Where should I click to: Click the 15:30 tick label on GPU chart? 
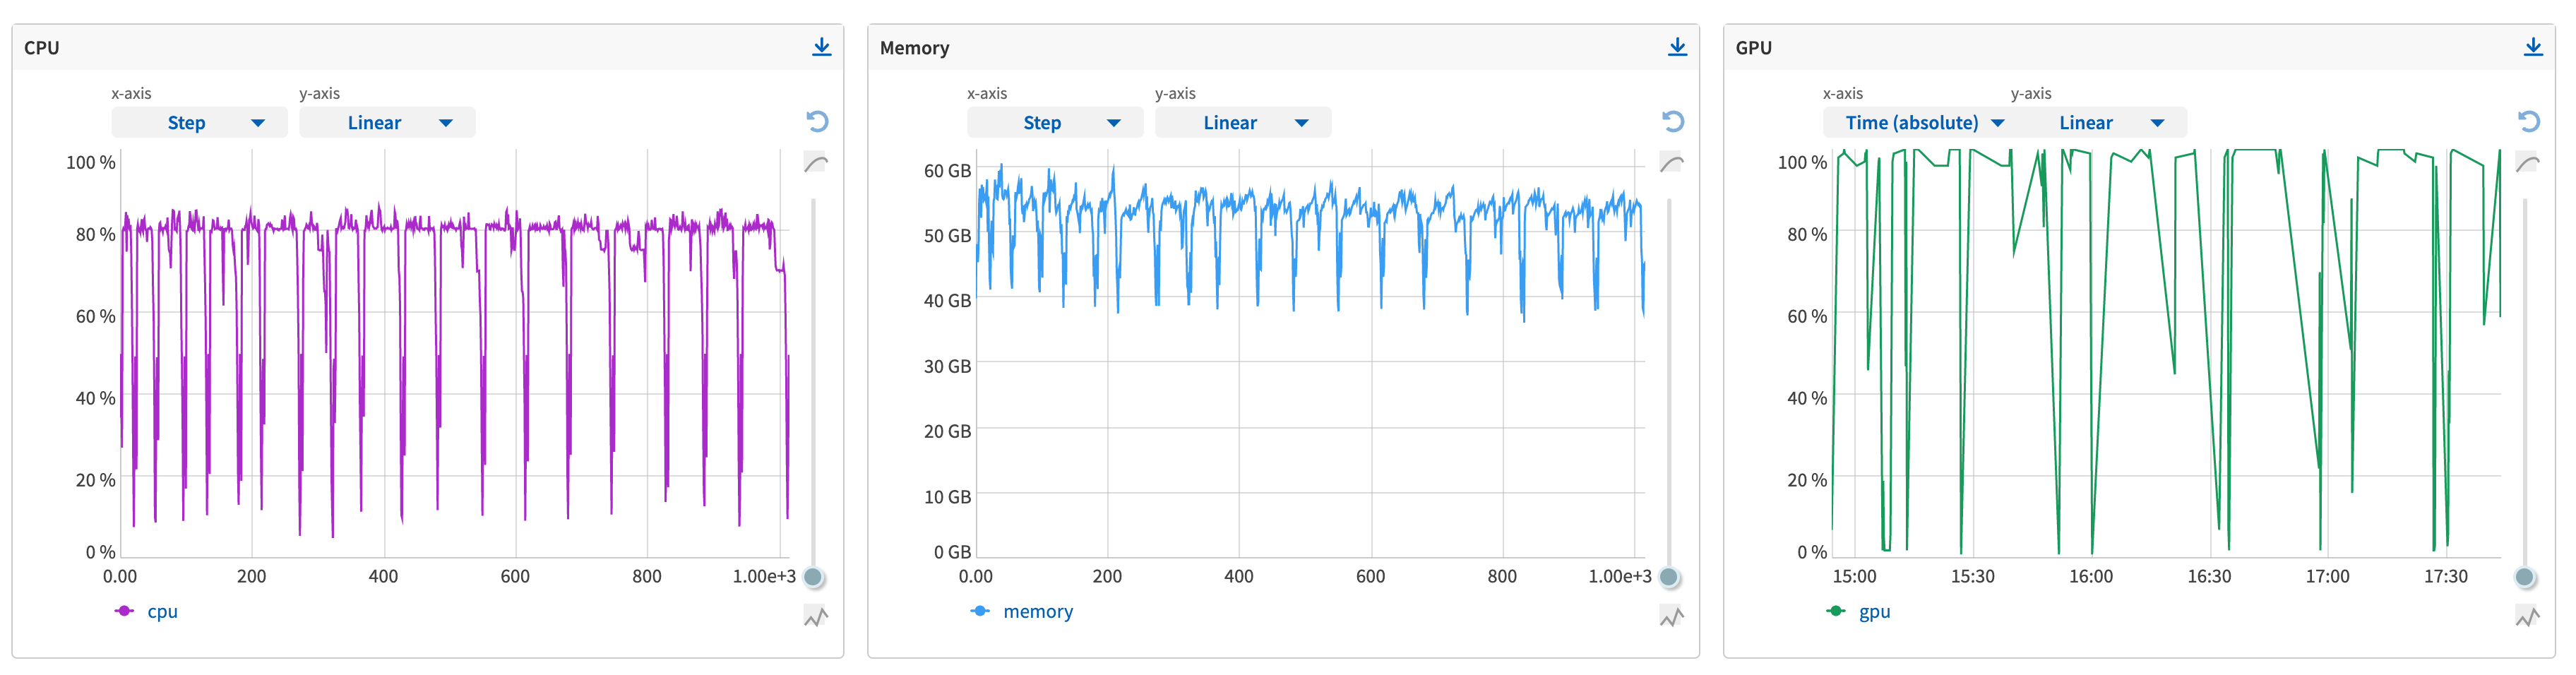(1972, 577)
